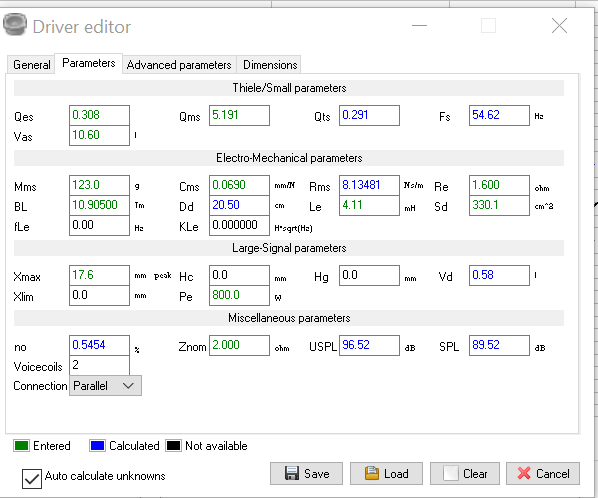This screenshot has height=498, width=598.
Task: Click the red X Cancel icon
Action: click(524, 473)
